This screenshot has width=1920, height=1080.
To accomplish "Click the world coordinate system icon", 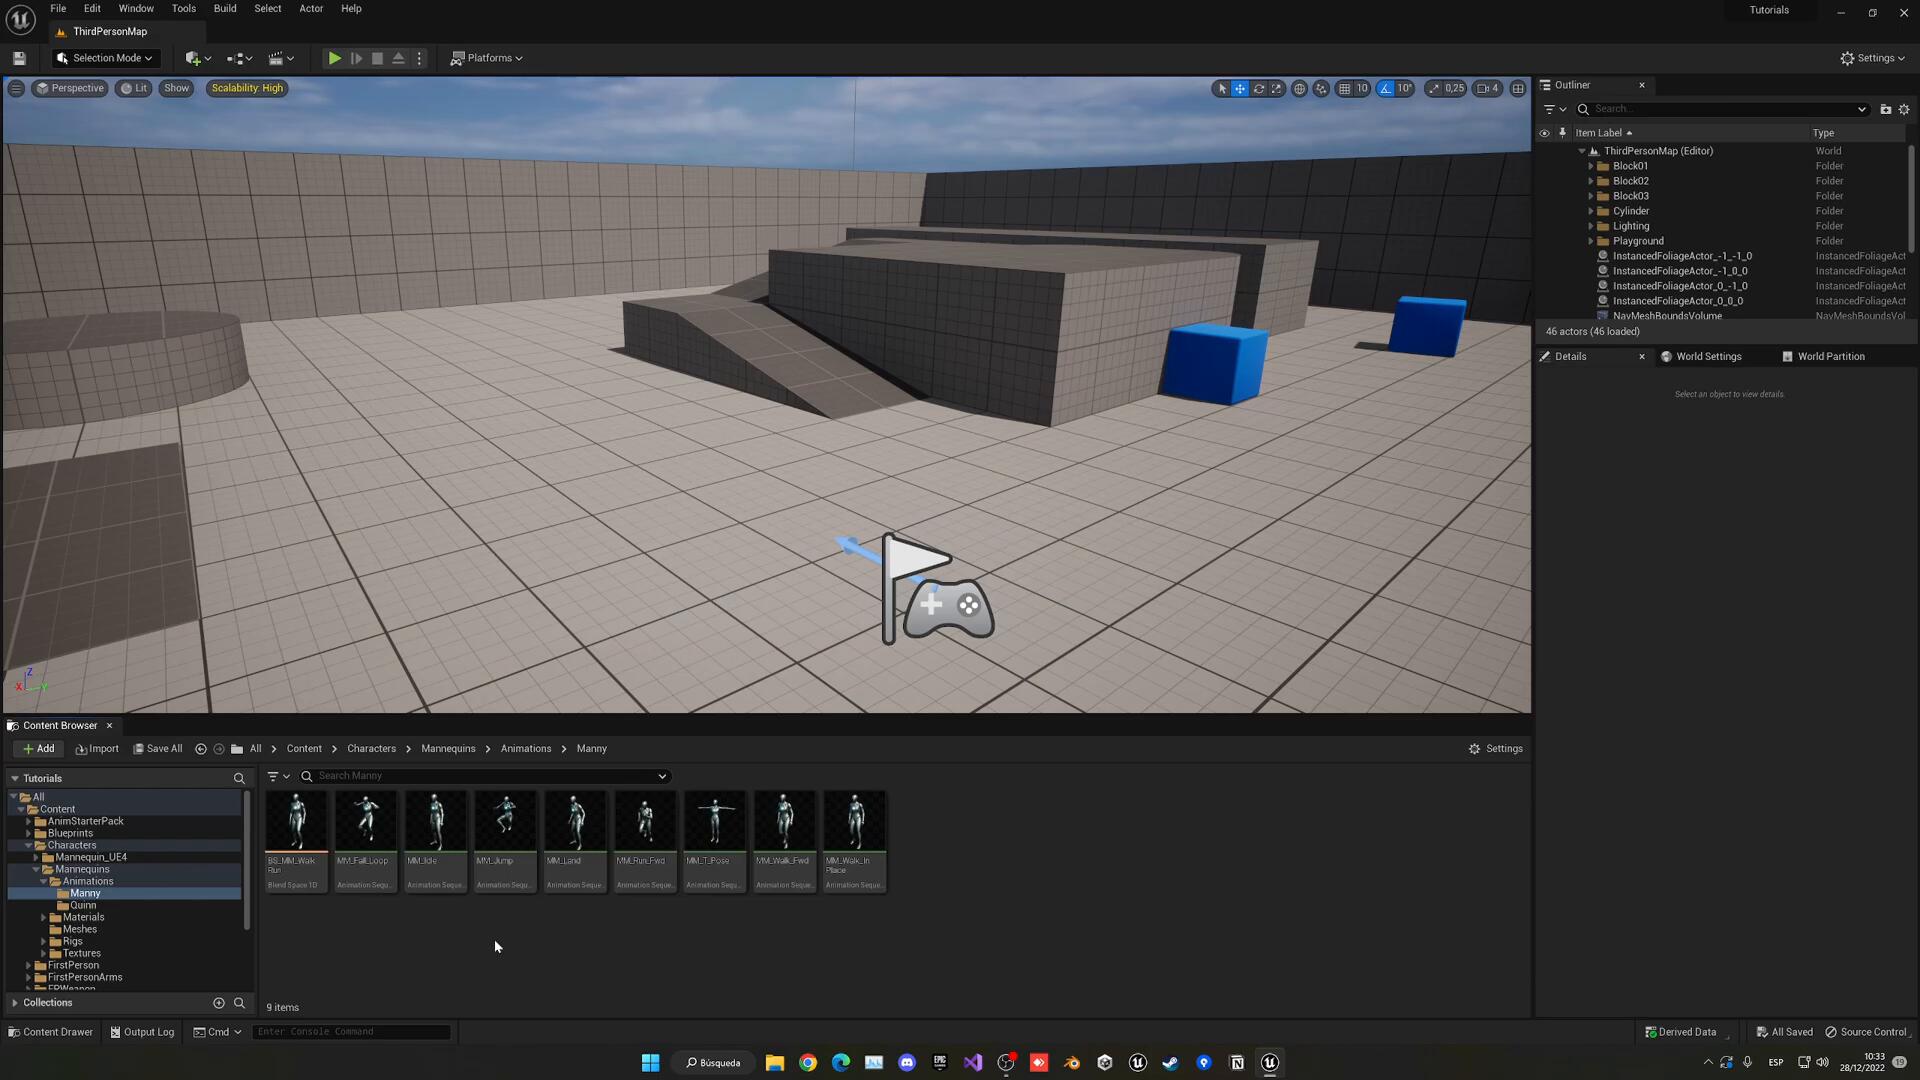I will 1299,89.
